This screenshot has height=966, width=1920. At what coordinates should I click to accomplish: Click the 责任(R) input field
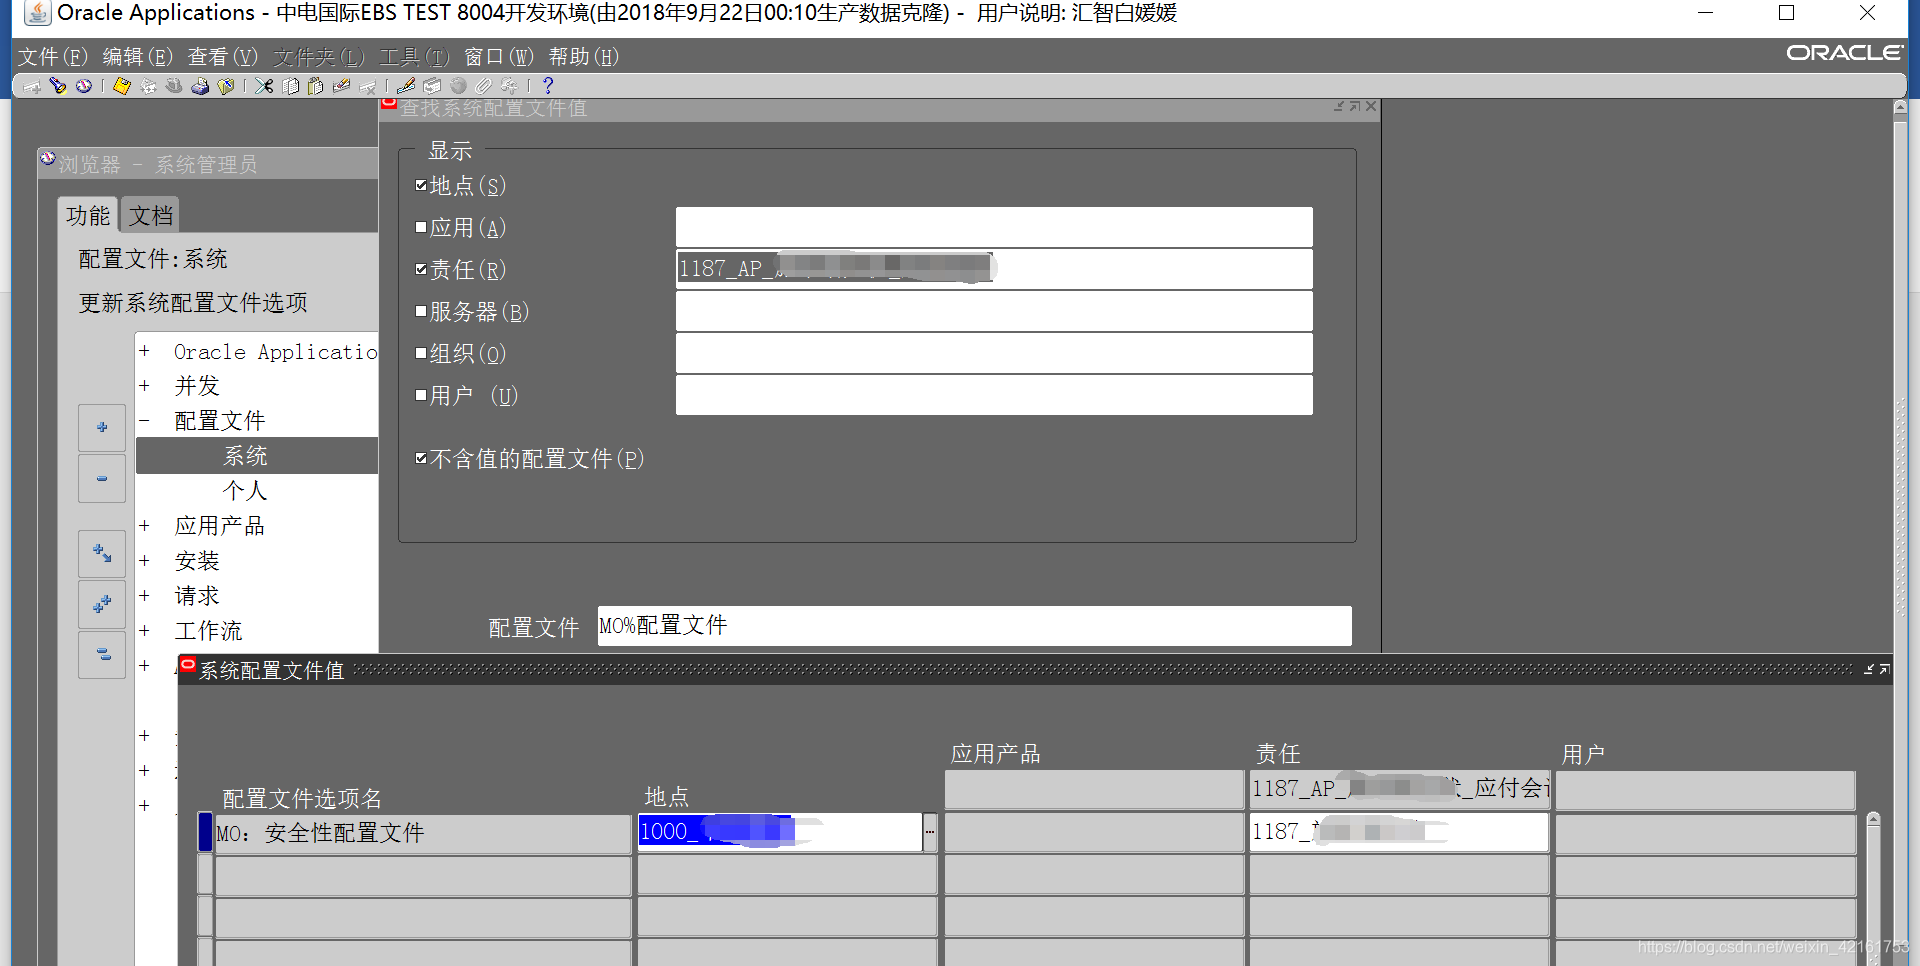point(994,269)
